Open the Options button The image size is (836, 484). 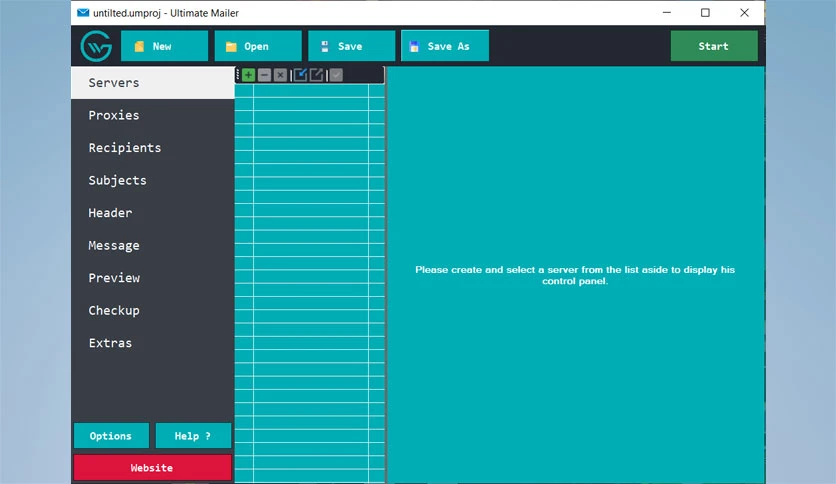tap(111, 436)
